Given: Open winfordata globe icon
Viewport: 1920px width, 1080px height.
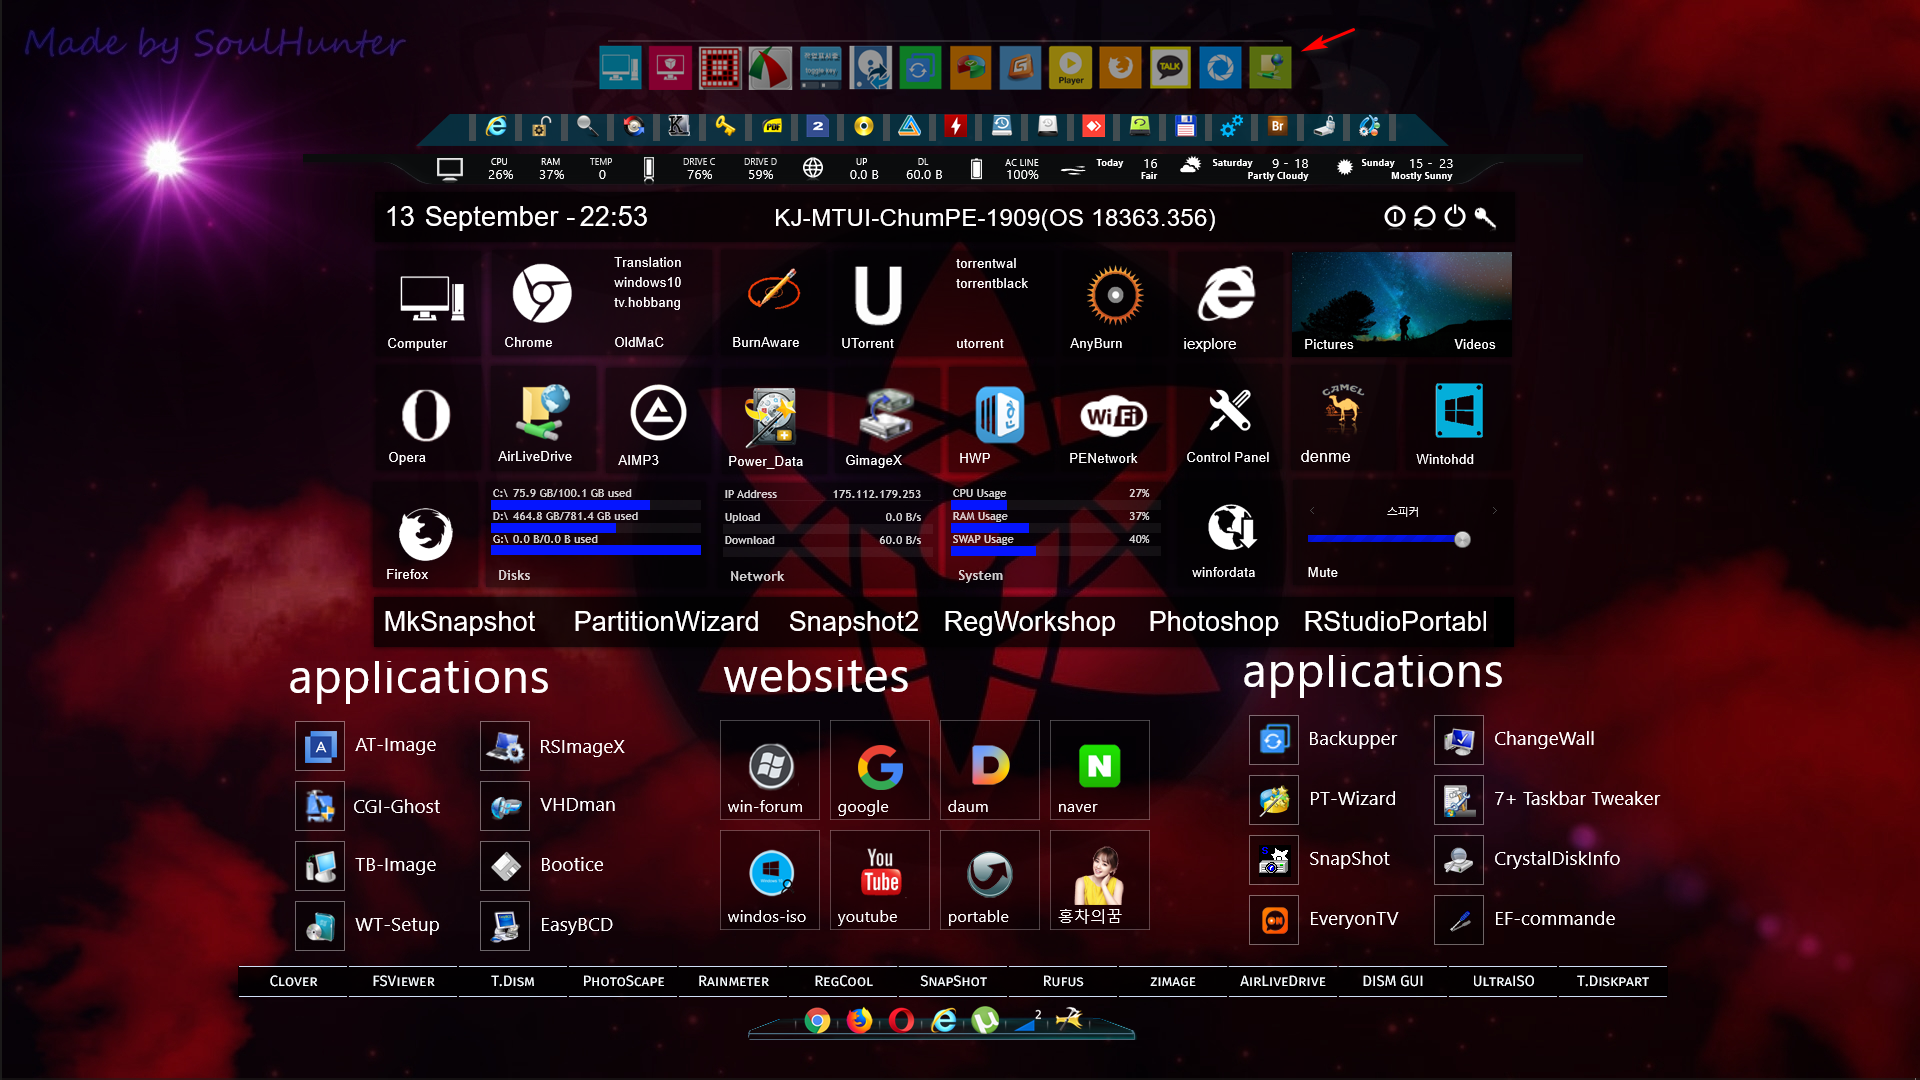Looking at the screenshot, I should click(x=1231, y=527).
